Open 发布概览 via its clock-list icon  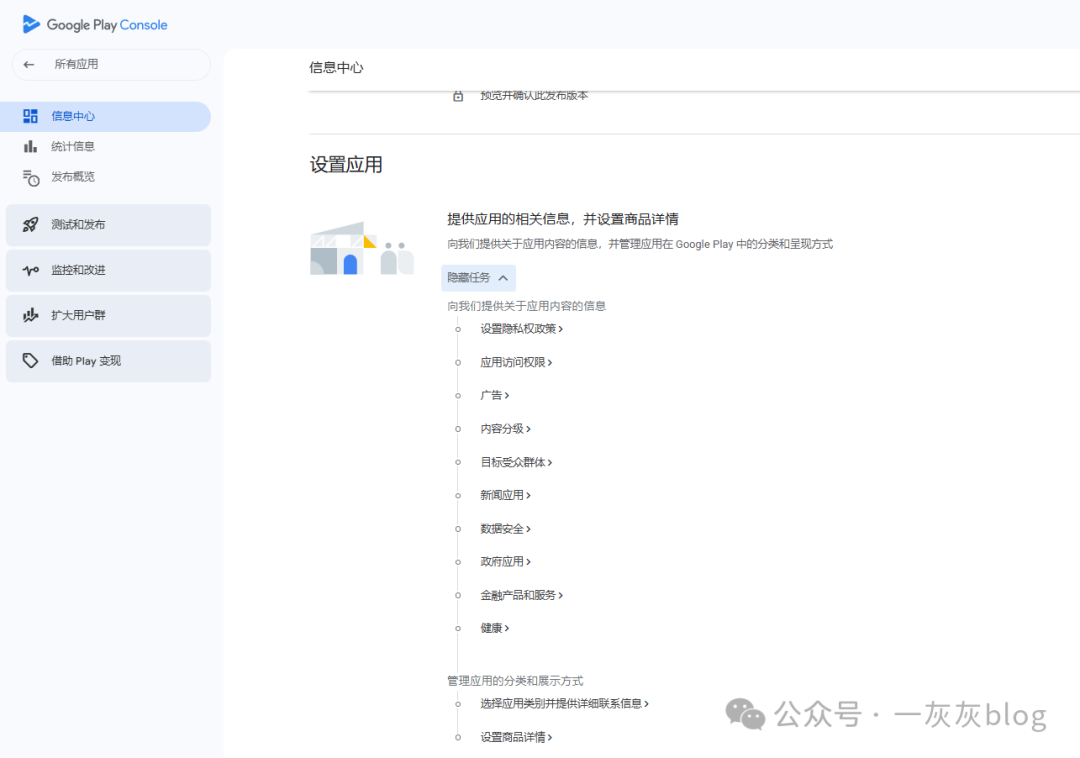pos(30,177)
